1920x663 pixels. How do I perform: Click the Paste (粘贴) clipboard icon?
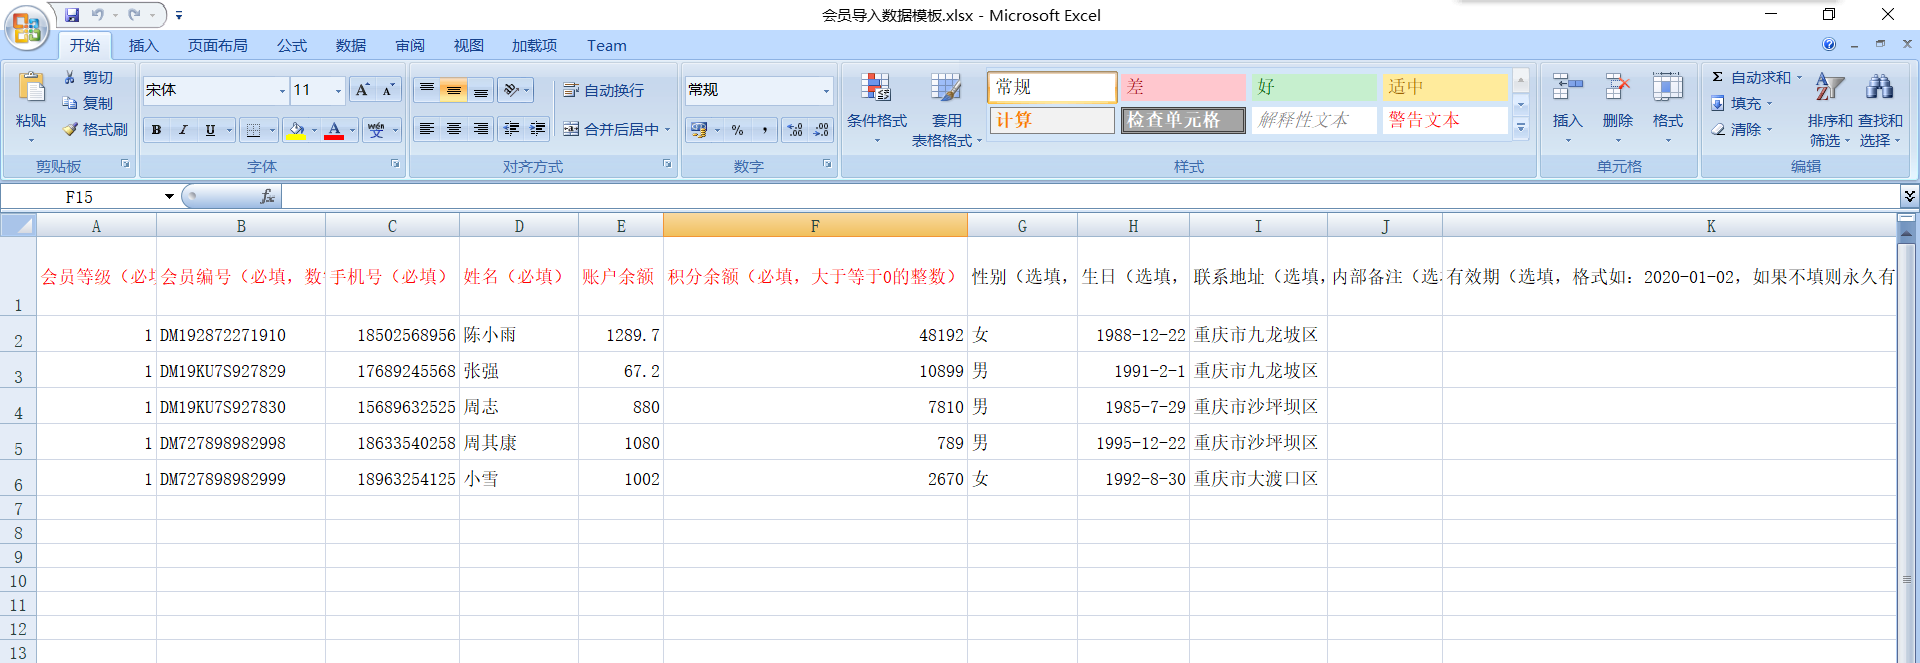[31, 90]
